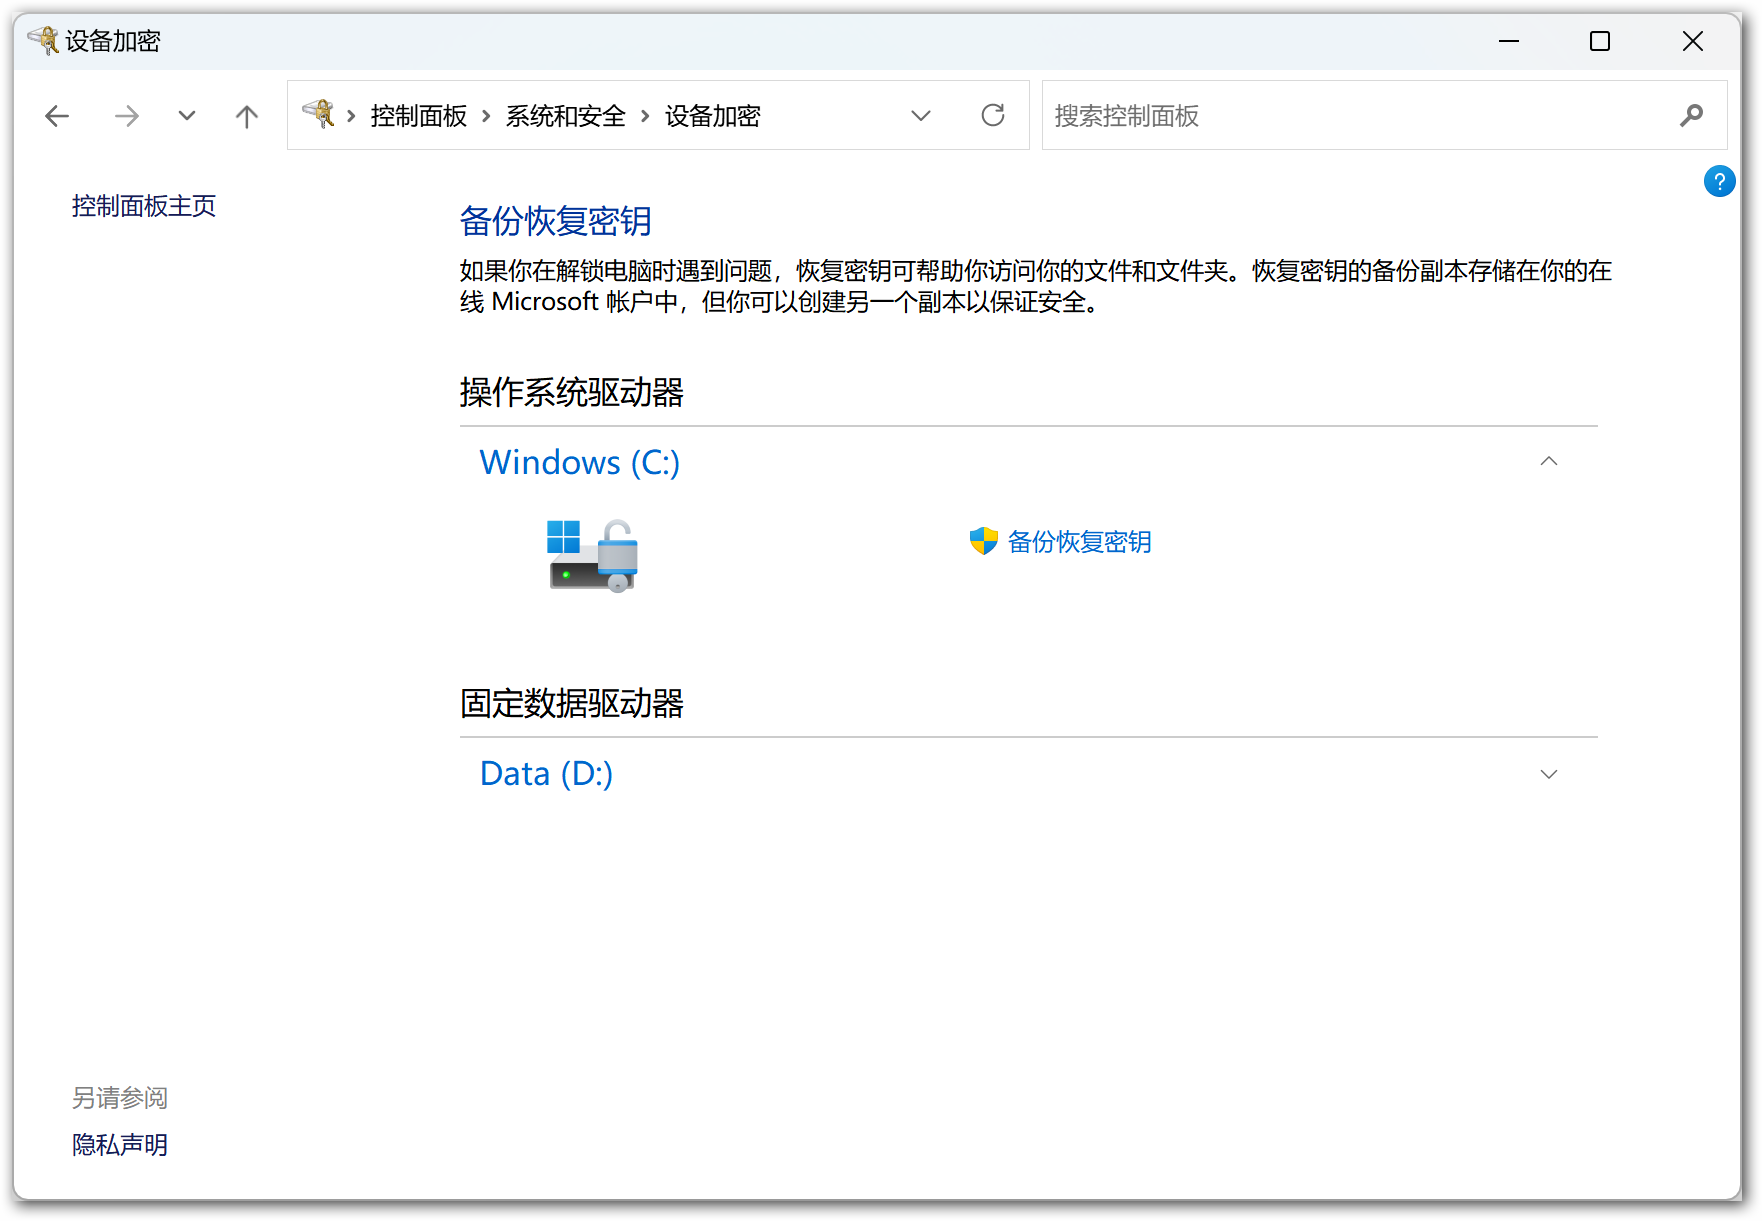Refresh the control panel page
The width and height of the screenshot is (1762, 1221).
pos(993,116)
